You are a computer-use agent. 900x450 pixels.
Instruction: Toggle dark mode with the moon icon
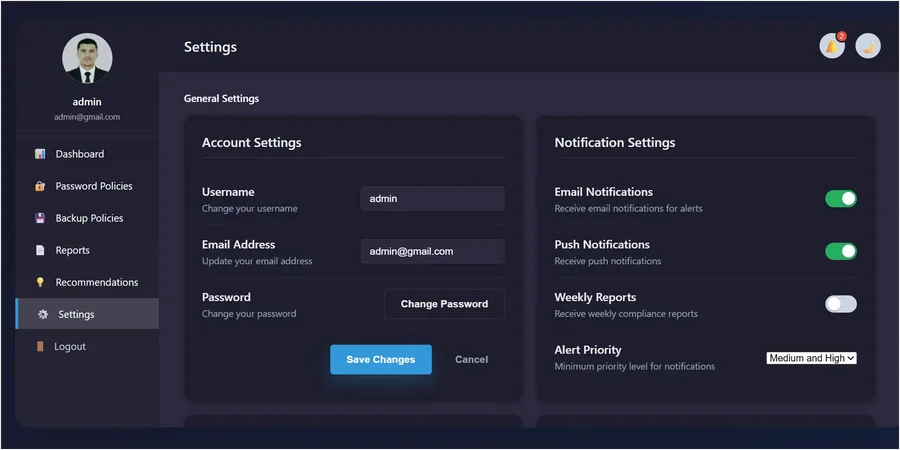tap(868, 46)
